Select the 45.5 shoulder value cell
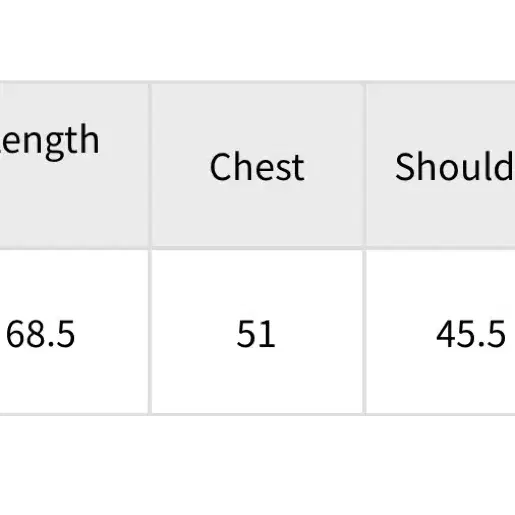 click(441, 332)
